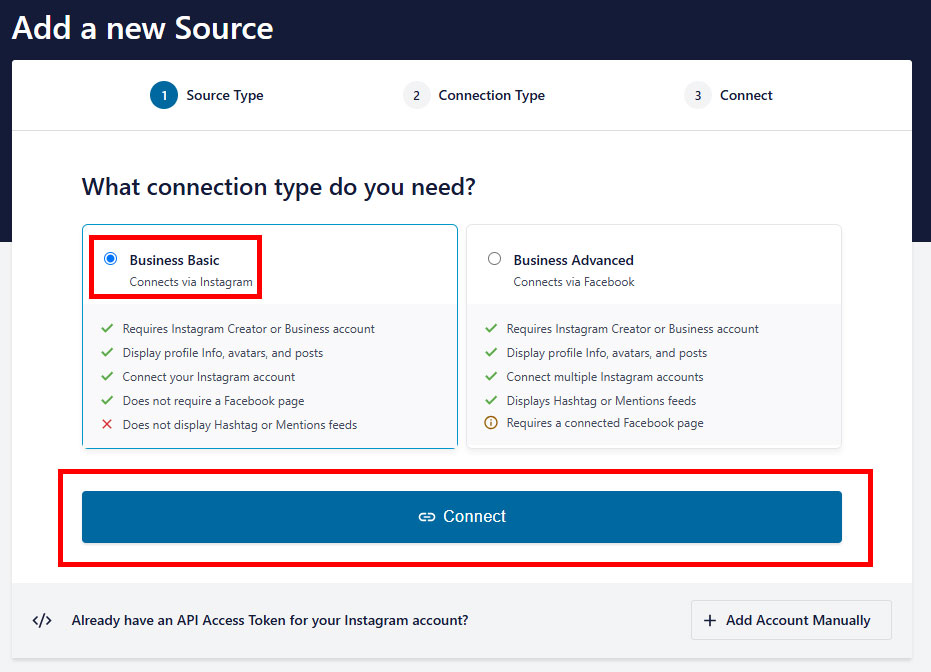Click the info icon beside Facebook page requirement

click(x=491, y=423)
